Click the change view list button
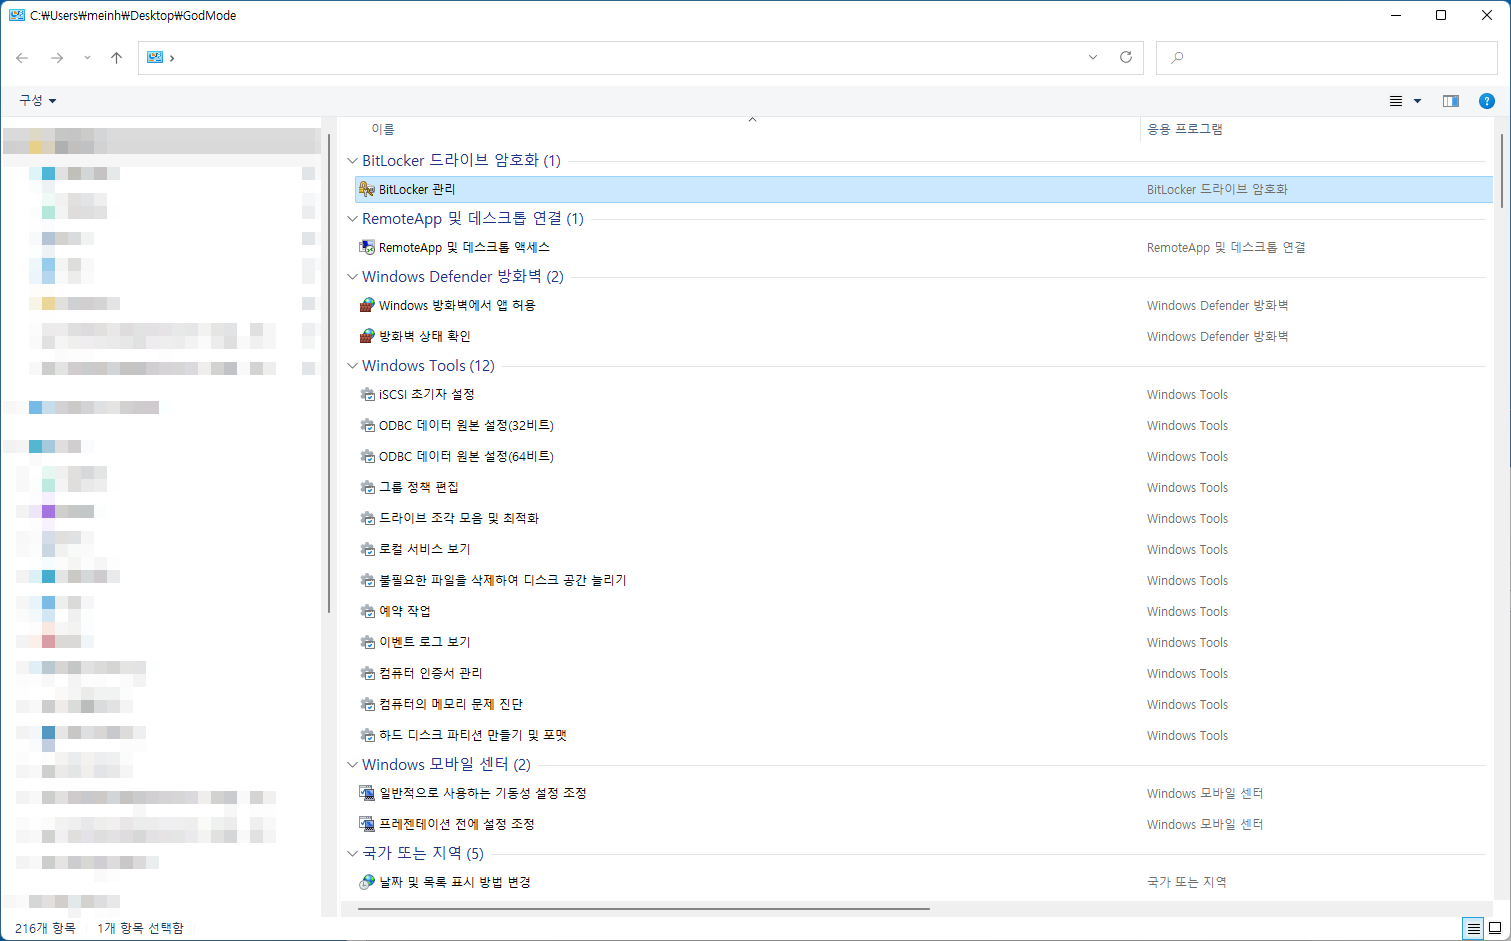Image resolution: width=1511 pixels, height=941 pixels. [x=1396, y=101]
